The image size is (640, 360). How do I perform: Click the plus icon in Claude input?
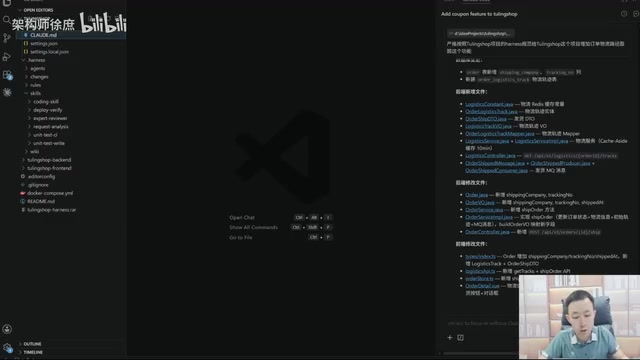point(449,338)
